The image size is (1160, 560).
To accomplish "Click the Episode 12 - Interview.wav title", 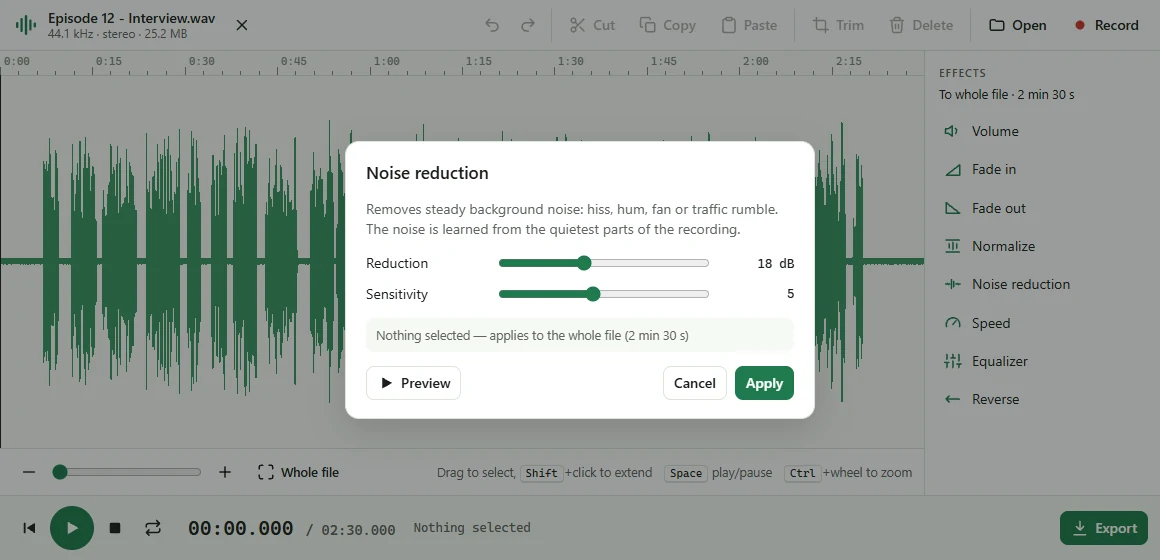I will 132,18.
